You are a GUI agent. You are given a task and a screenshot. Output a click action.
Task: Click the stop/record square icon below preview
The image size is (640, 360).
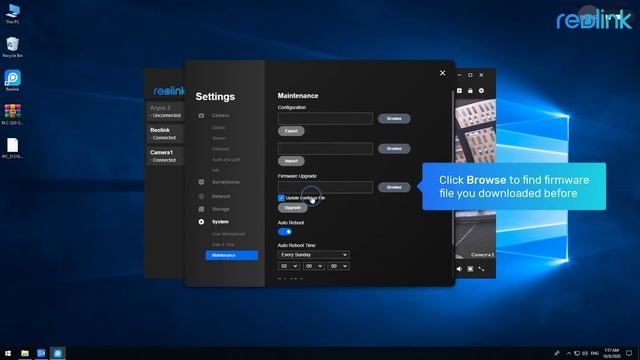(x=470, y=269)
